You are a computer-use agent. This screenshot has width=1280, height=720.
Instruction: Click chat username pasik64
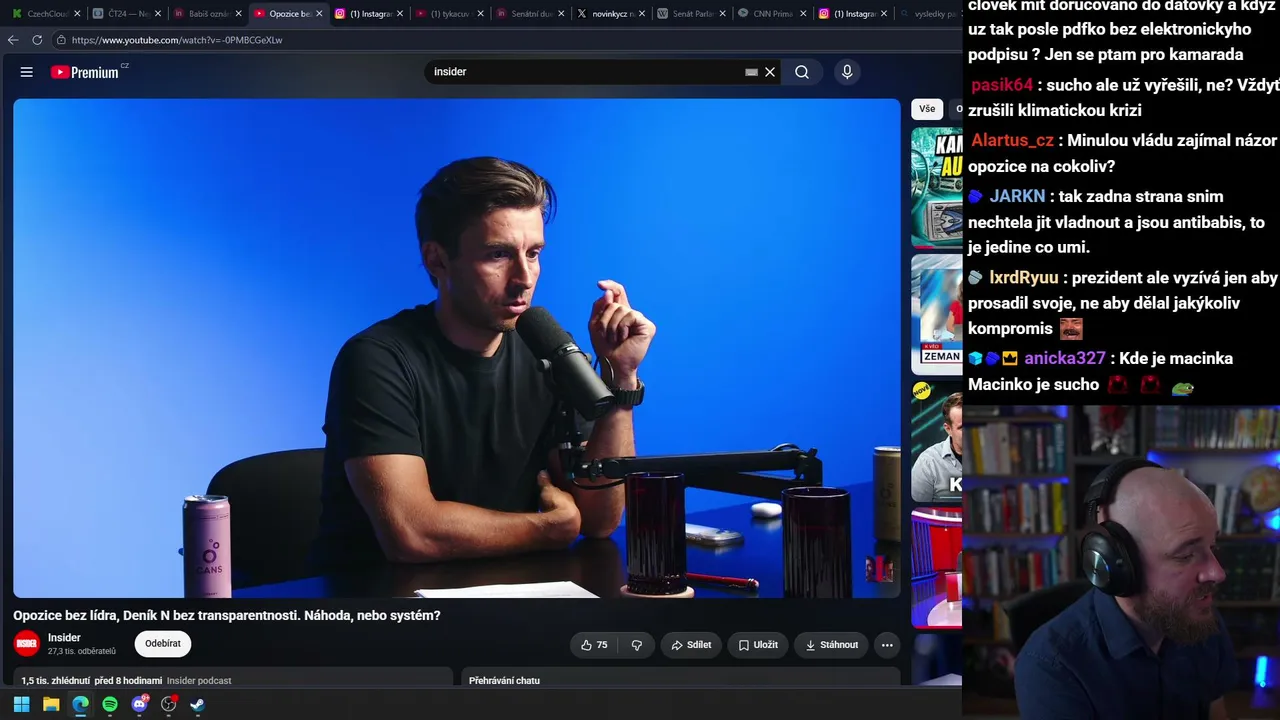coord(1002,85)
